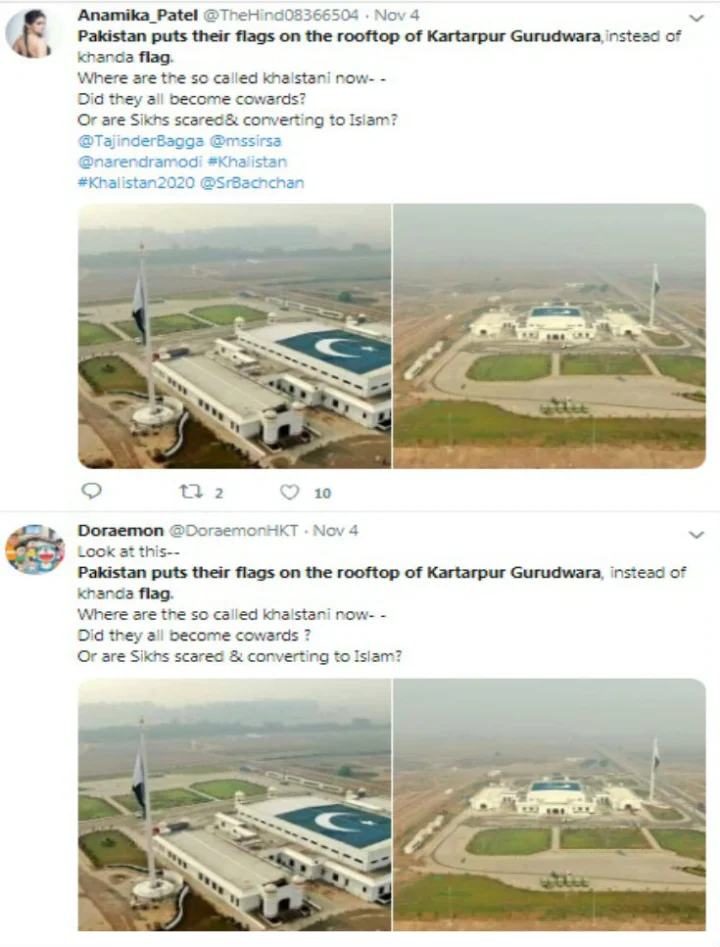Open the Doraemon avatar image

34,549
